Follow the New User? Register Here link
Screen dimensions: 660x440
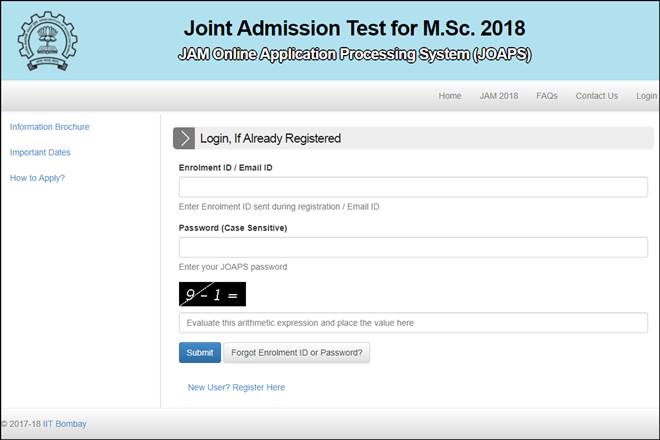[x=236, y=387]
